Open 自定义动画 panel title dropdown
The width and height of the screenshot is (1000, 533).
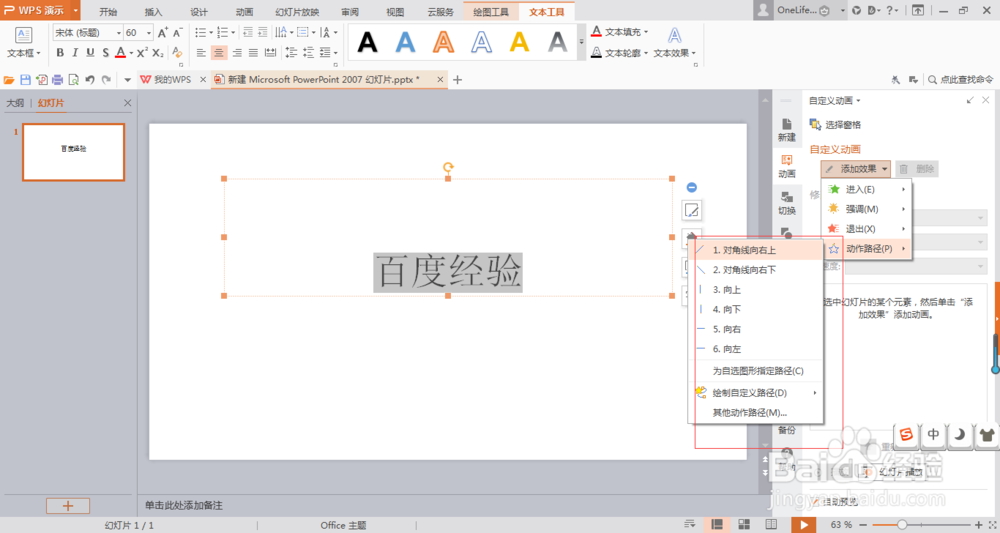[x=834, y=101]
